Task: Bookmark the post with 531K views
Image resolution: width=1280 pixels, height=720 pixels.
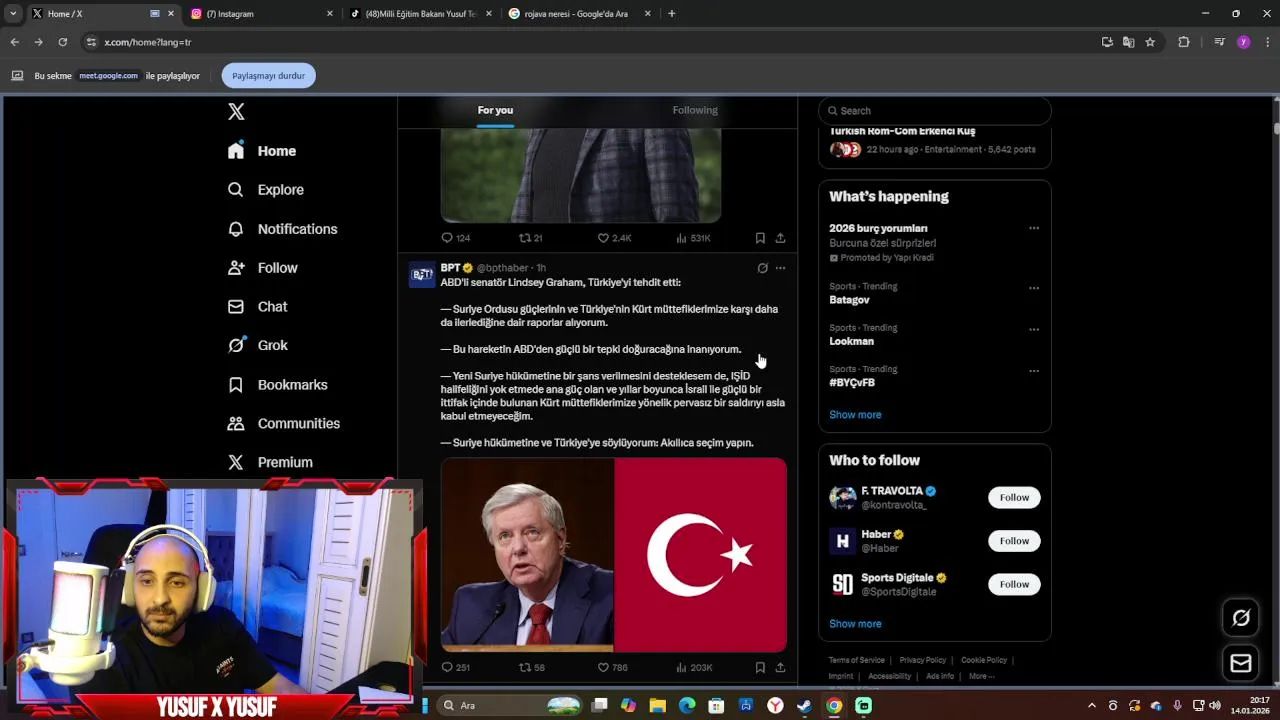Action: click(x=760, y=238)
